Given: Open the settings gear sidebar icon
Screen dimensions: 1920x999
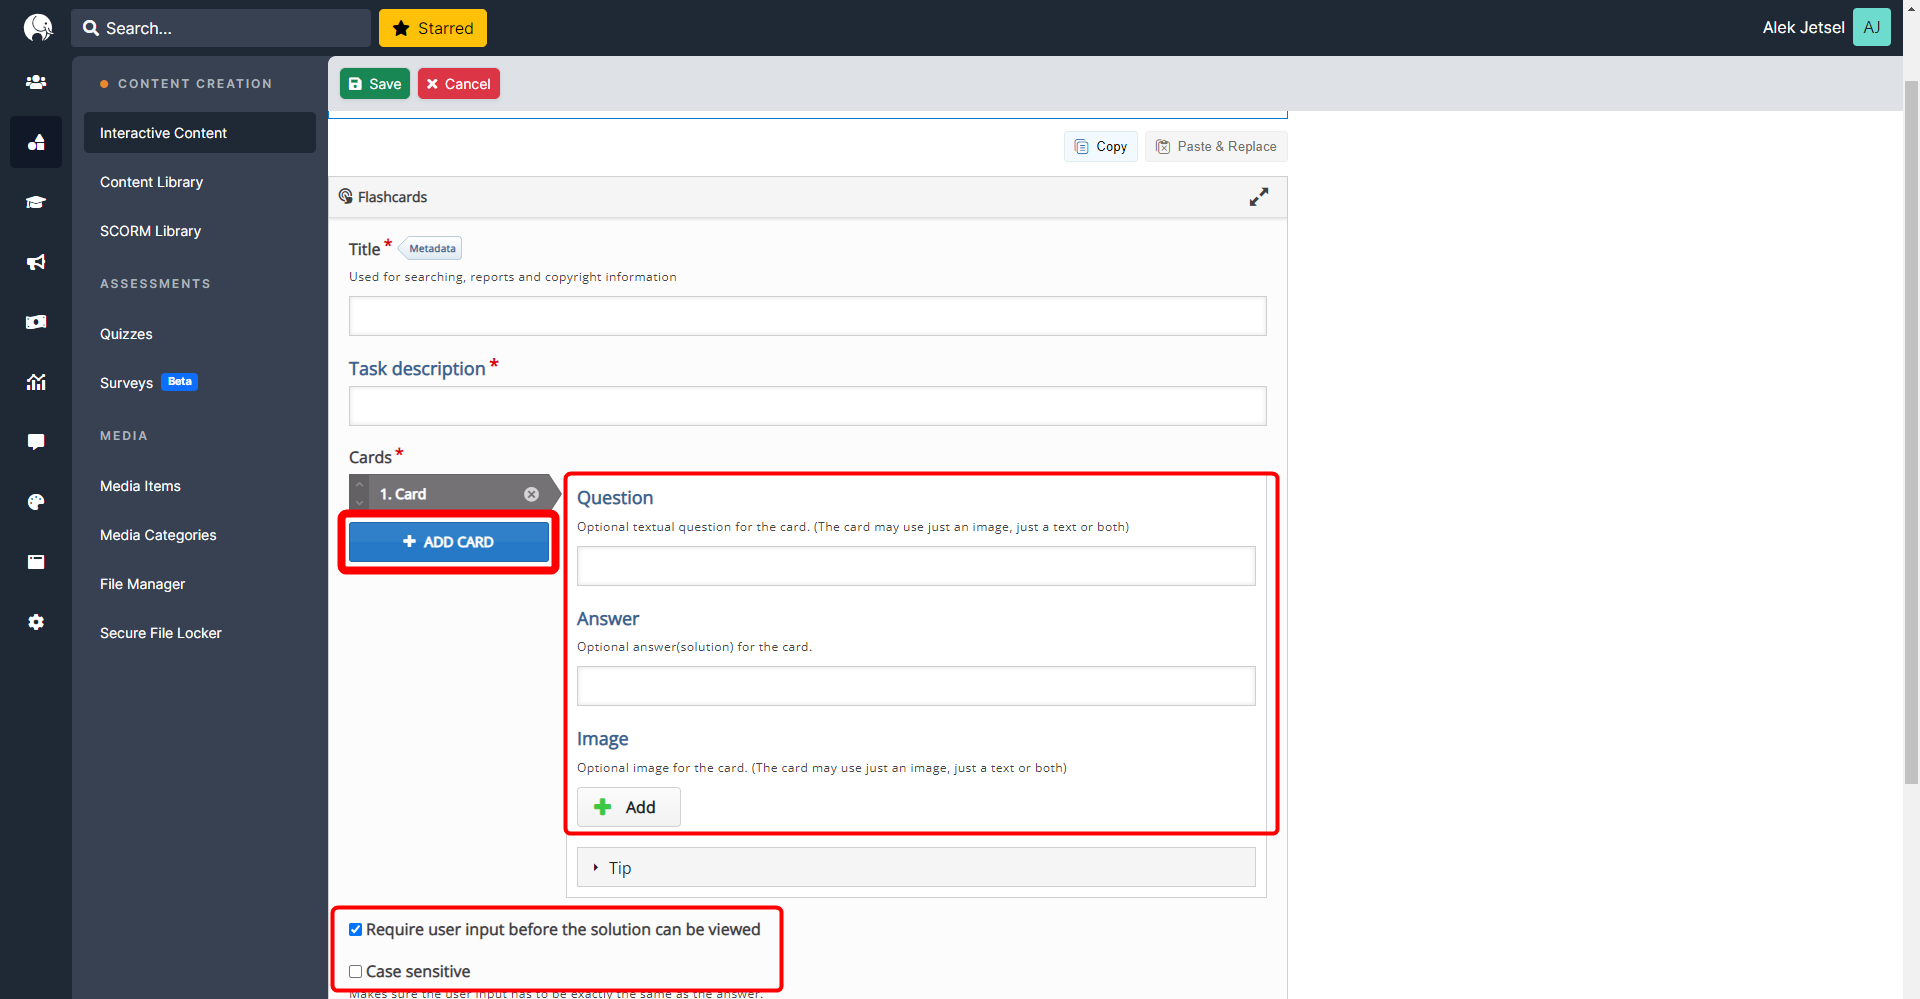Looking at the screenshot, I should tap(36, 622).
